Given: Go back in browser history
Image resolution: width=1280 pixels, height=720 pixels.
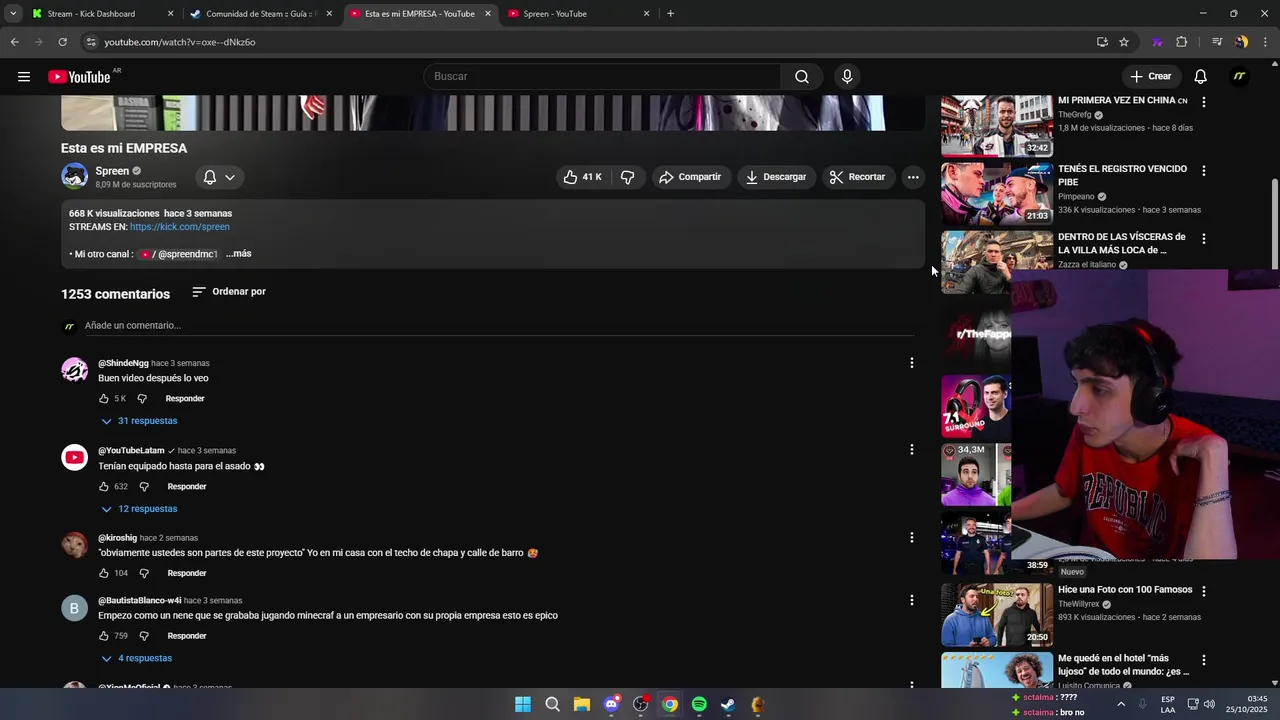Looking at the screenshot, I should [14, 42].
